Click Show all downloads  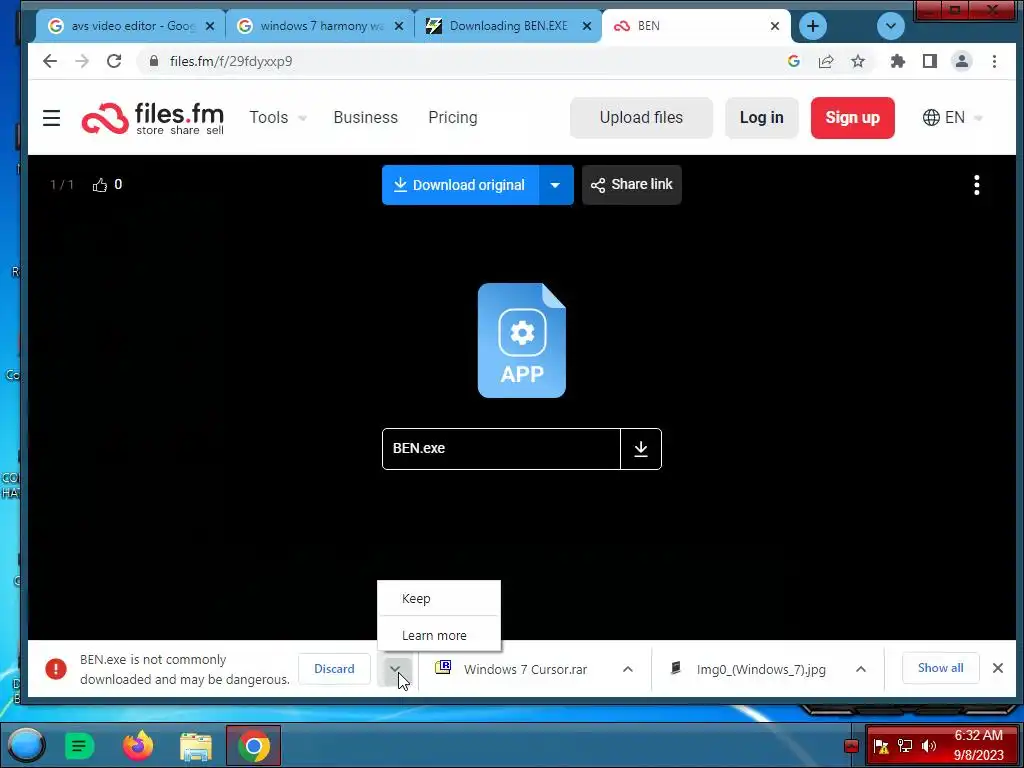[940, 668]
